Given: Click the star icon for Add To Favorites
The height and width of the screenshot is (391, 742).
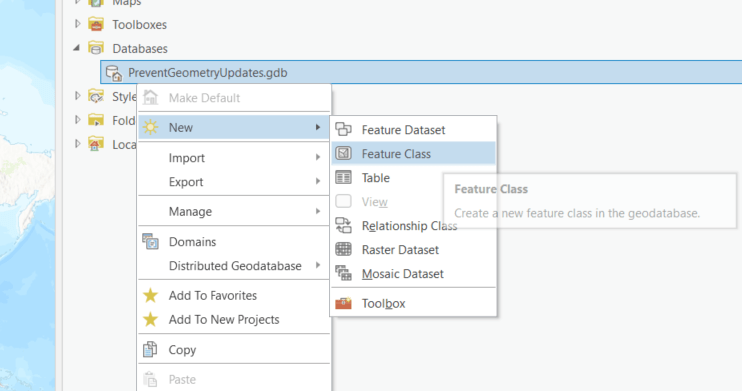Looking at the screenshot, I should click(150, 295).
